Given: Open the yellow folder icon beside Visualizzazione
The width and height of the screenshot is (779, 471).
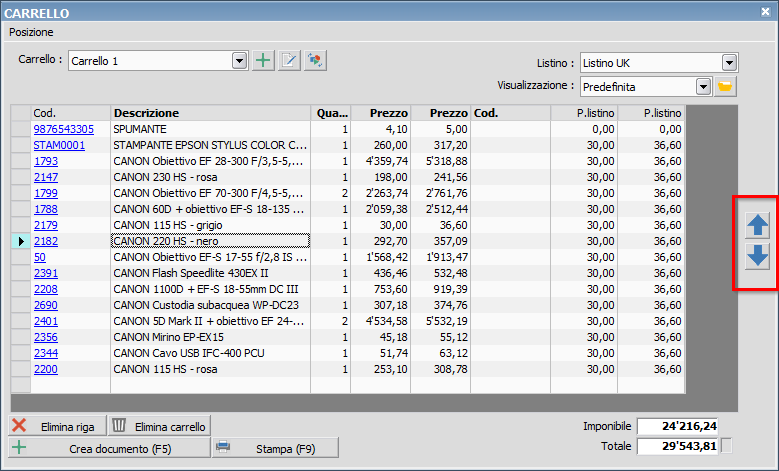Looking at the screenshot, I should [725, 86].
